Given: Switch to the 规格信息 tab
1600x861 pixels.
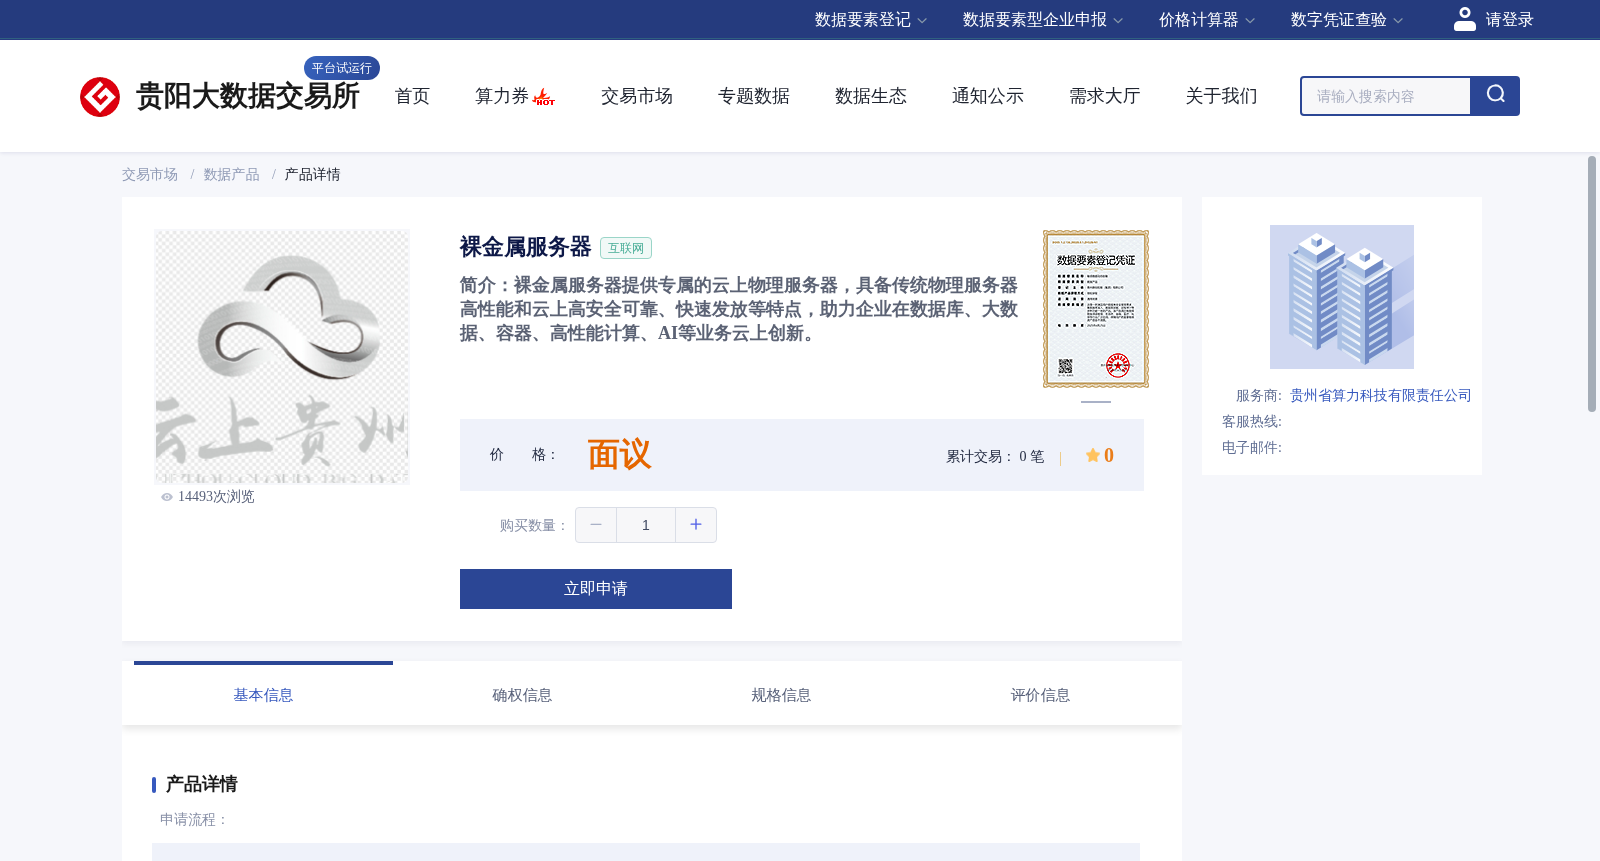Looking at the screenshot, I should [781, 694].
